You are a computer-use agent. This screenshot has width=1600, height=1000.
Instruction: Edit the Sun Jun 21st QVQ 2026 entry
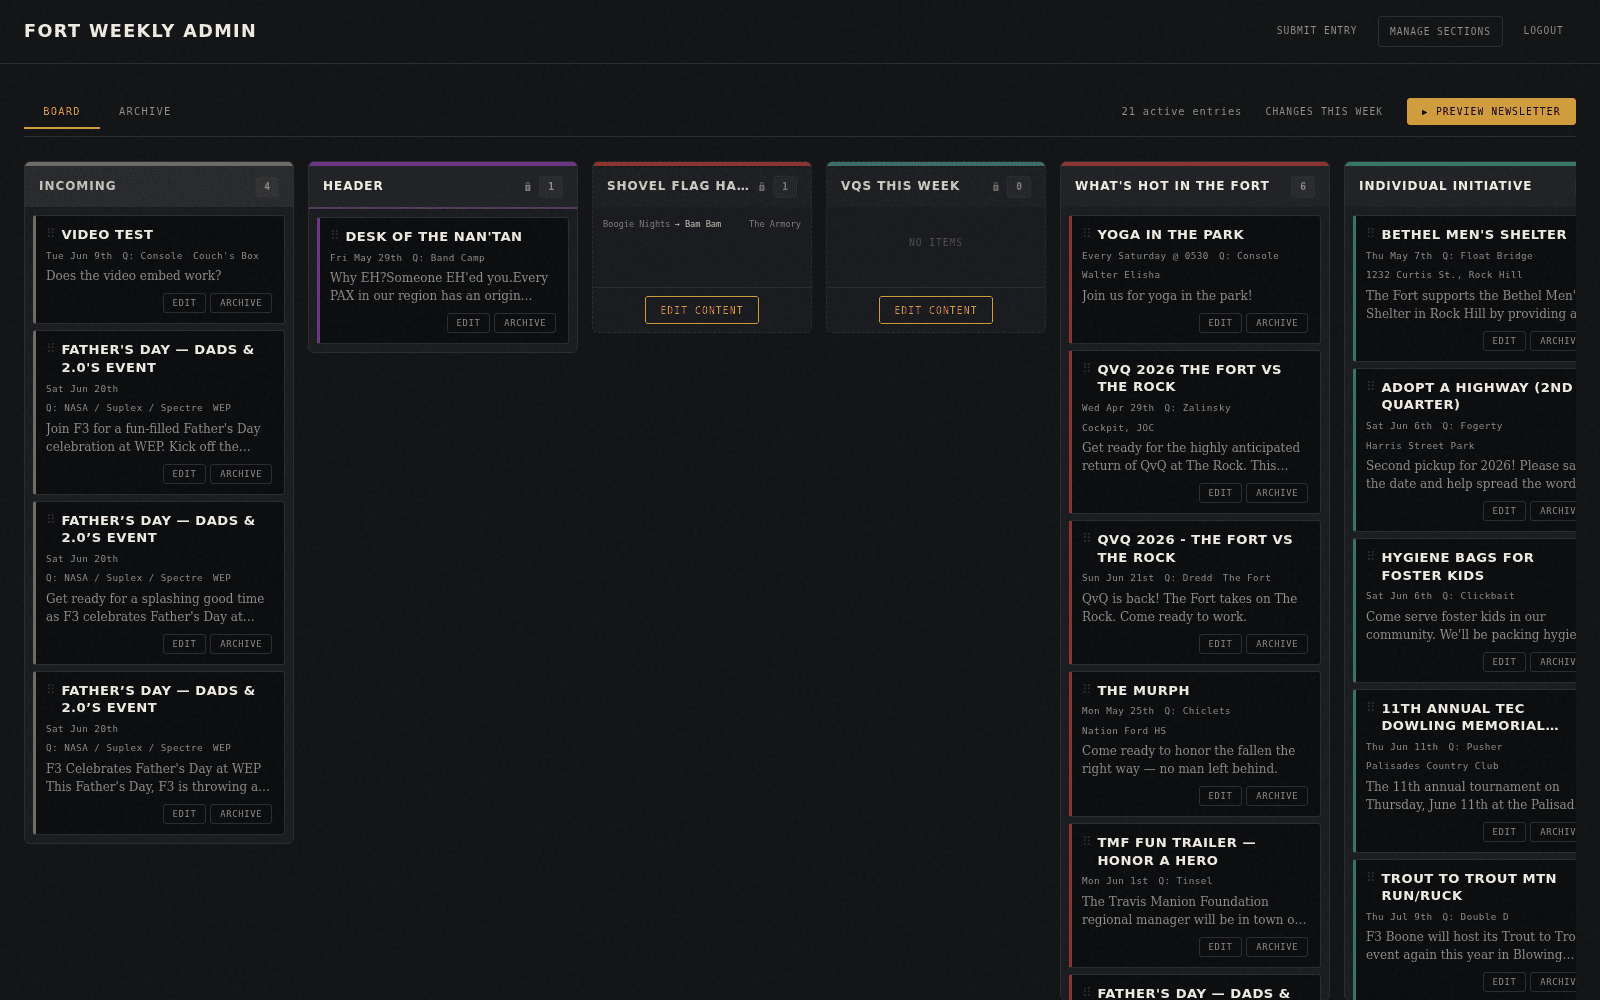[x=1220, y=644]
